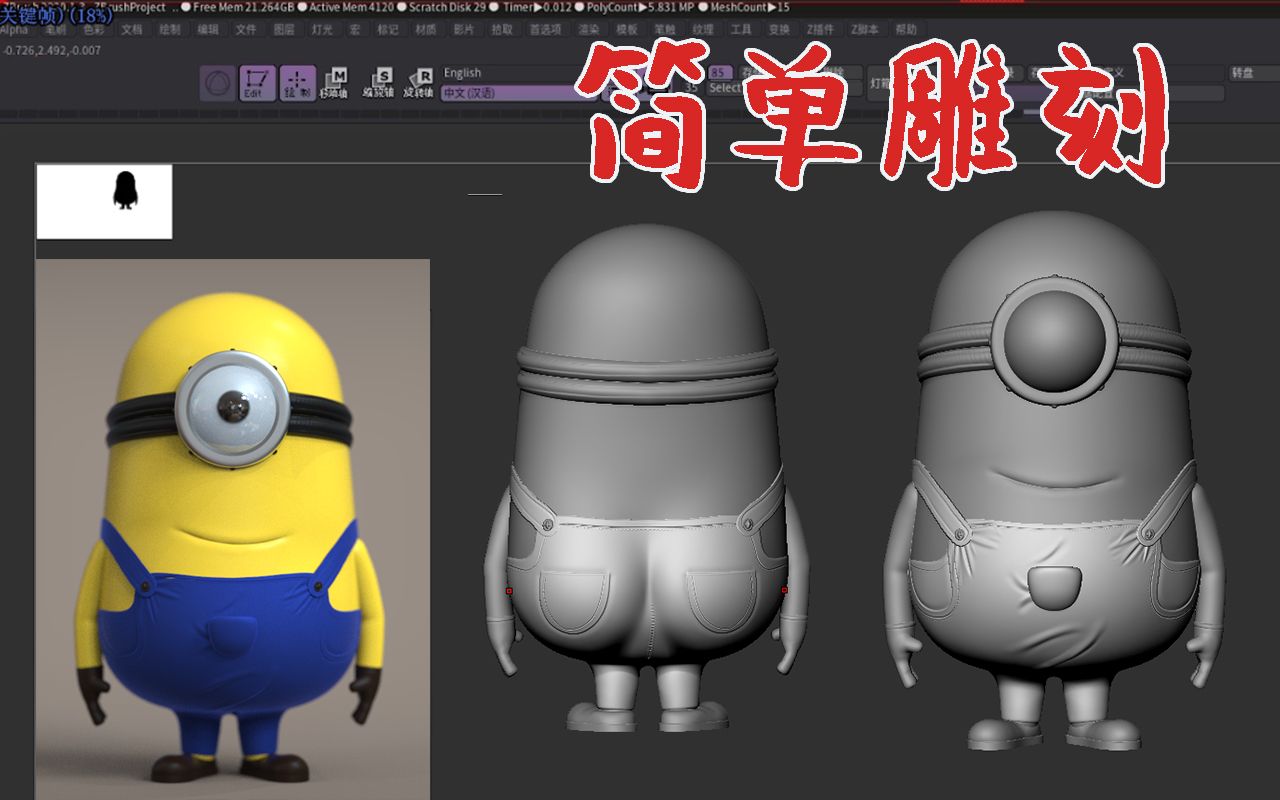
Task: Choose 中文 (汉语) language option
Action: click(518, 93)
